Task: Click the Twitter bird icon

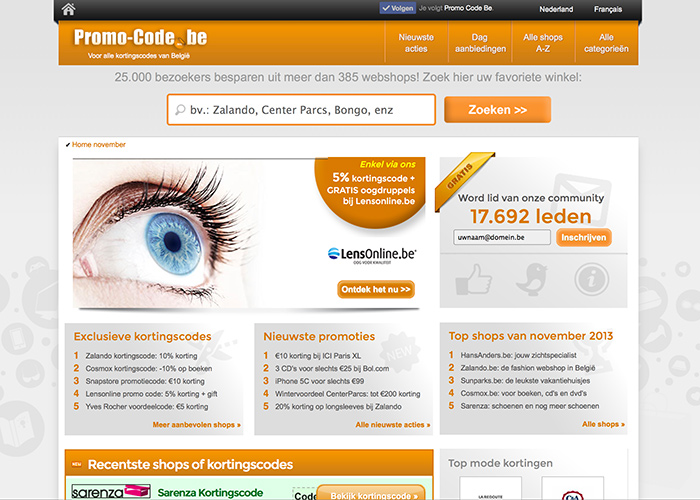Action: tap(532, 279)
